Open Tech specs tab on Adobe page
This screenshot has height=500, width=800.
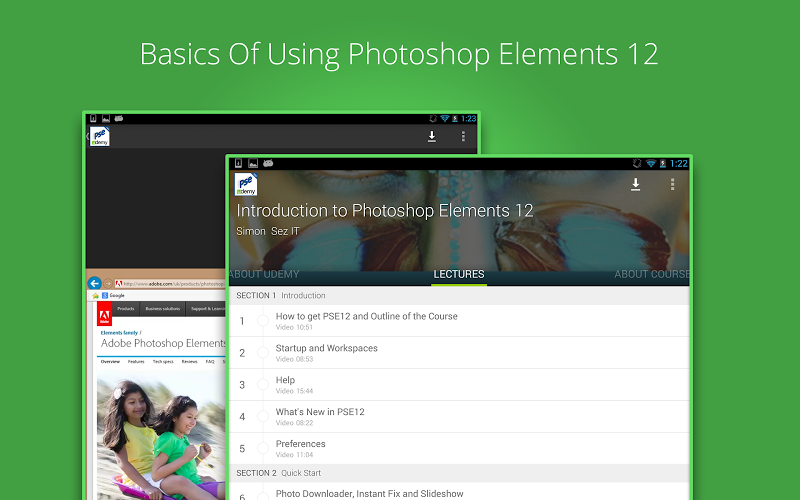[x=163, y=362]
